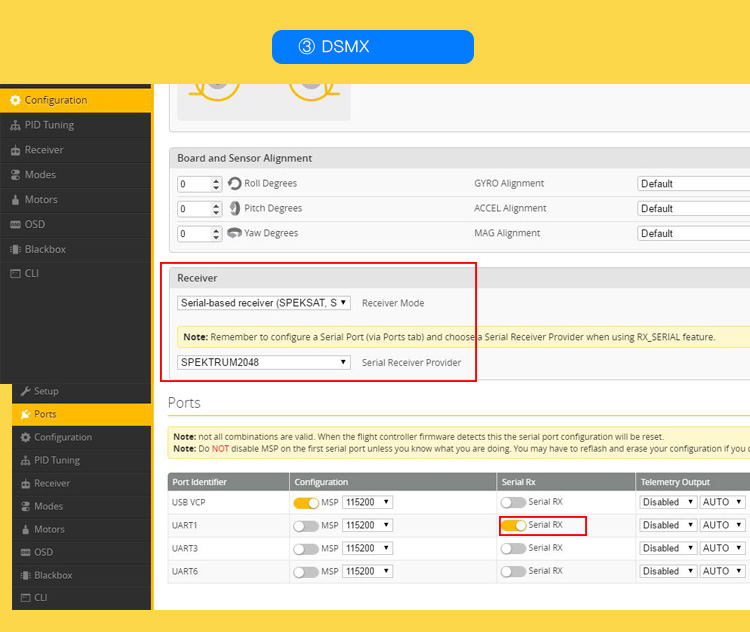
Task: Click the Setup wrench icon in sidebar
Action: click(x=26, y=391)
